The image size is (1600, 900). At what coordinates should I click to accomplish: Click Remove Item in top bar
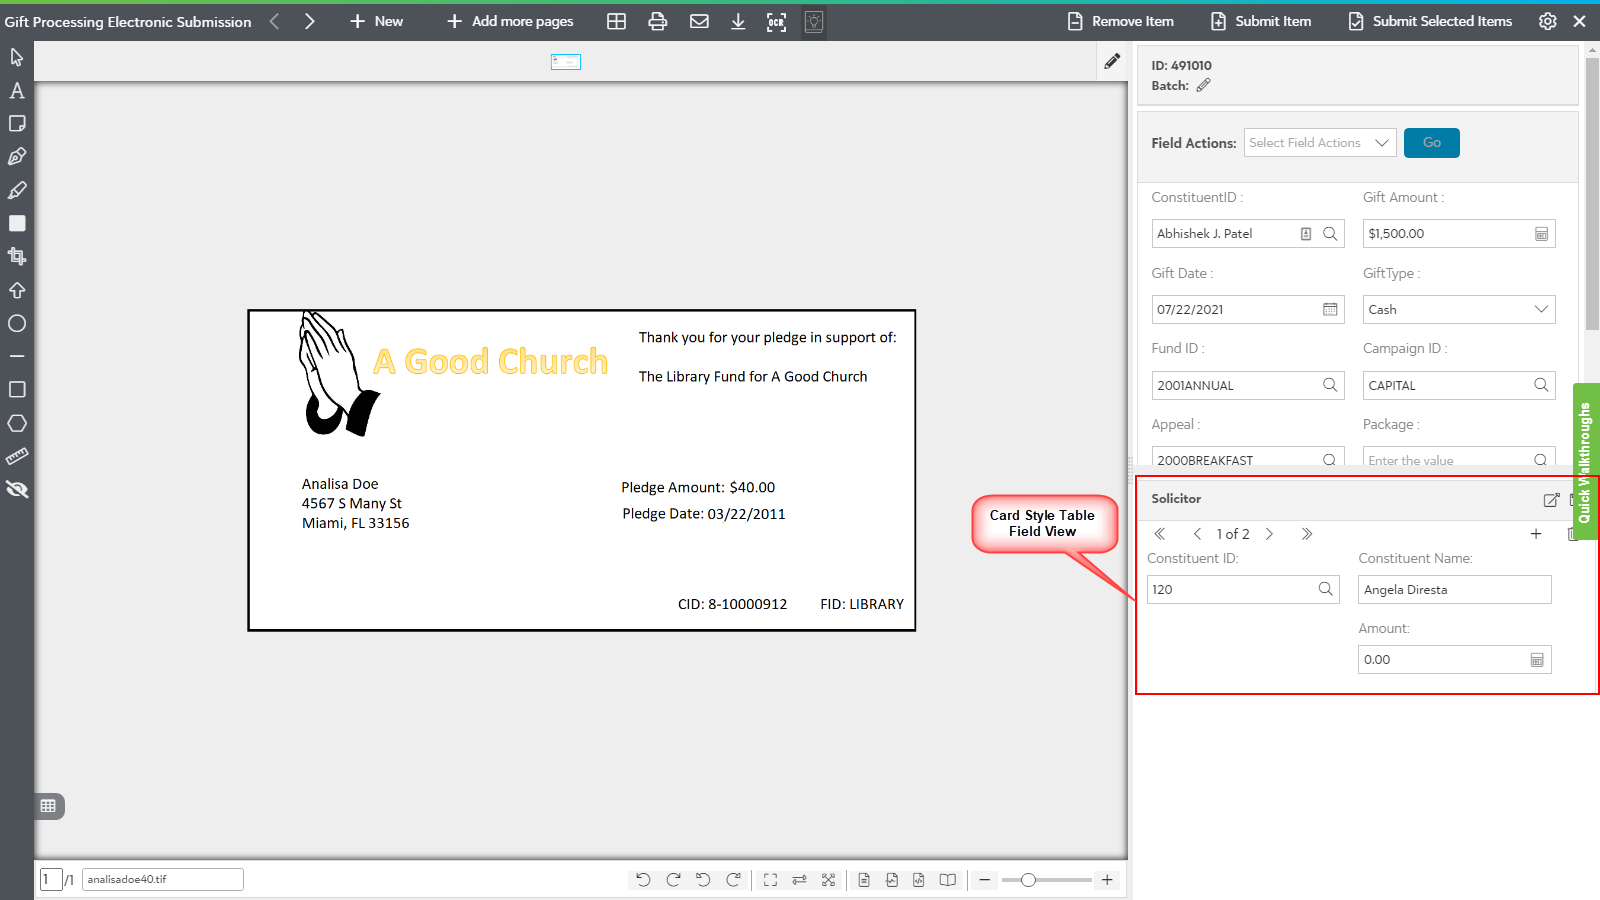pos(1121,22)
